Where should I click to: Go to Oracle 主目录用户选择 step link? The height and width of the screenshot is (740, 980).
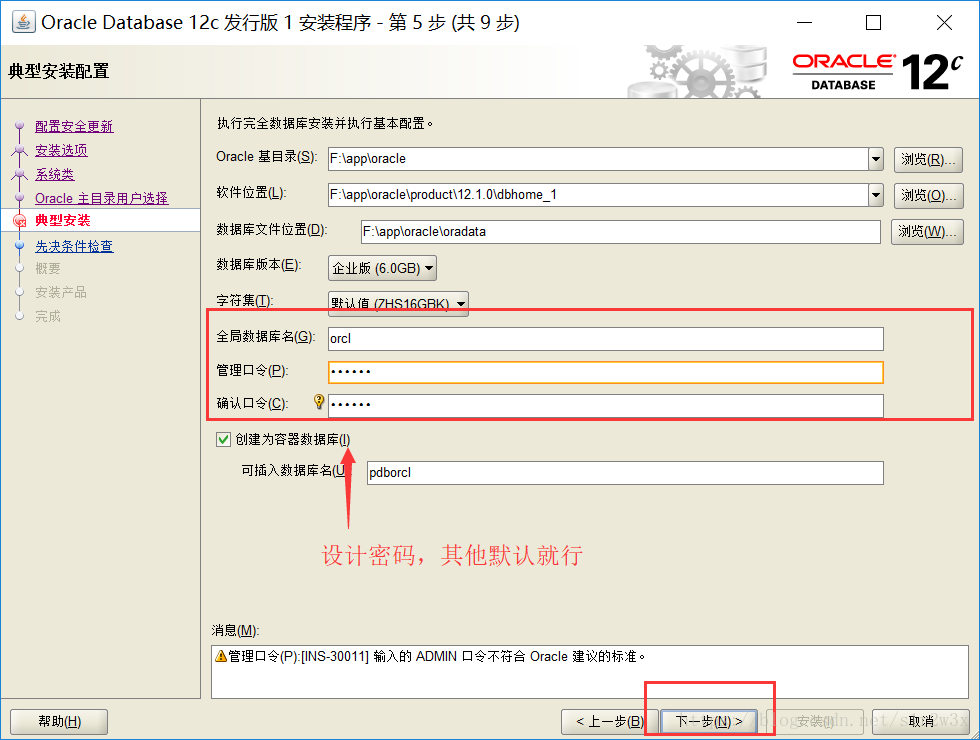101,198
